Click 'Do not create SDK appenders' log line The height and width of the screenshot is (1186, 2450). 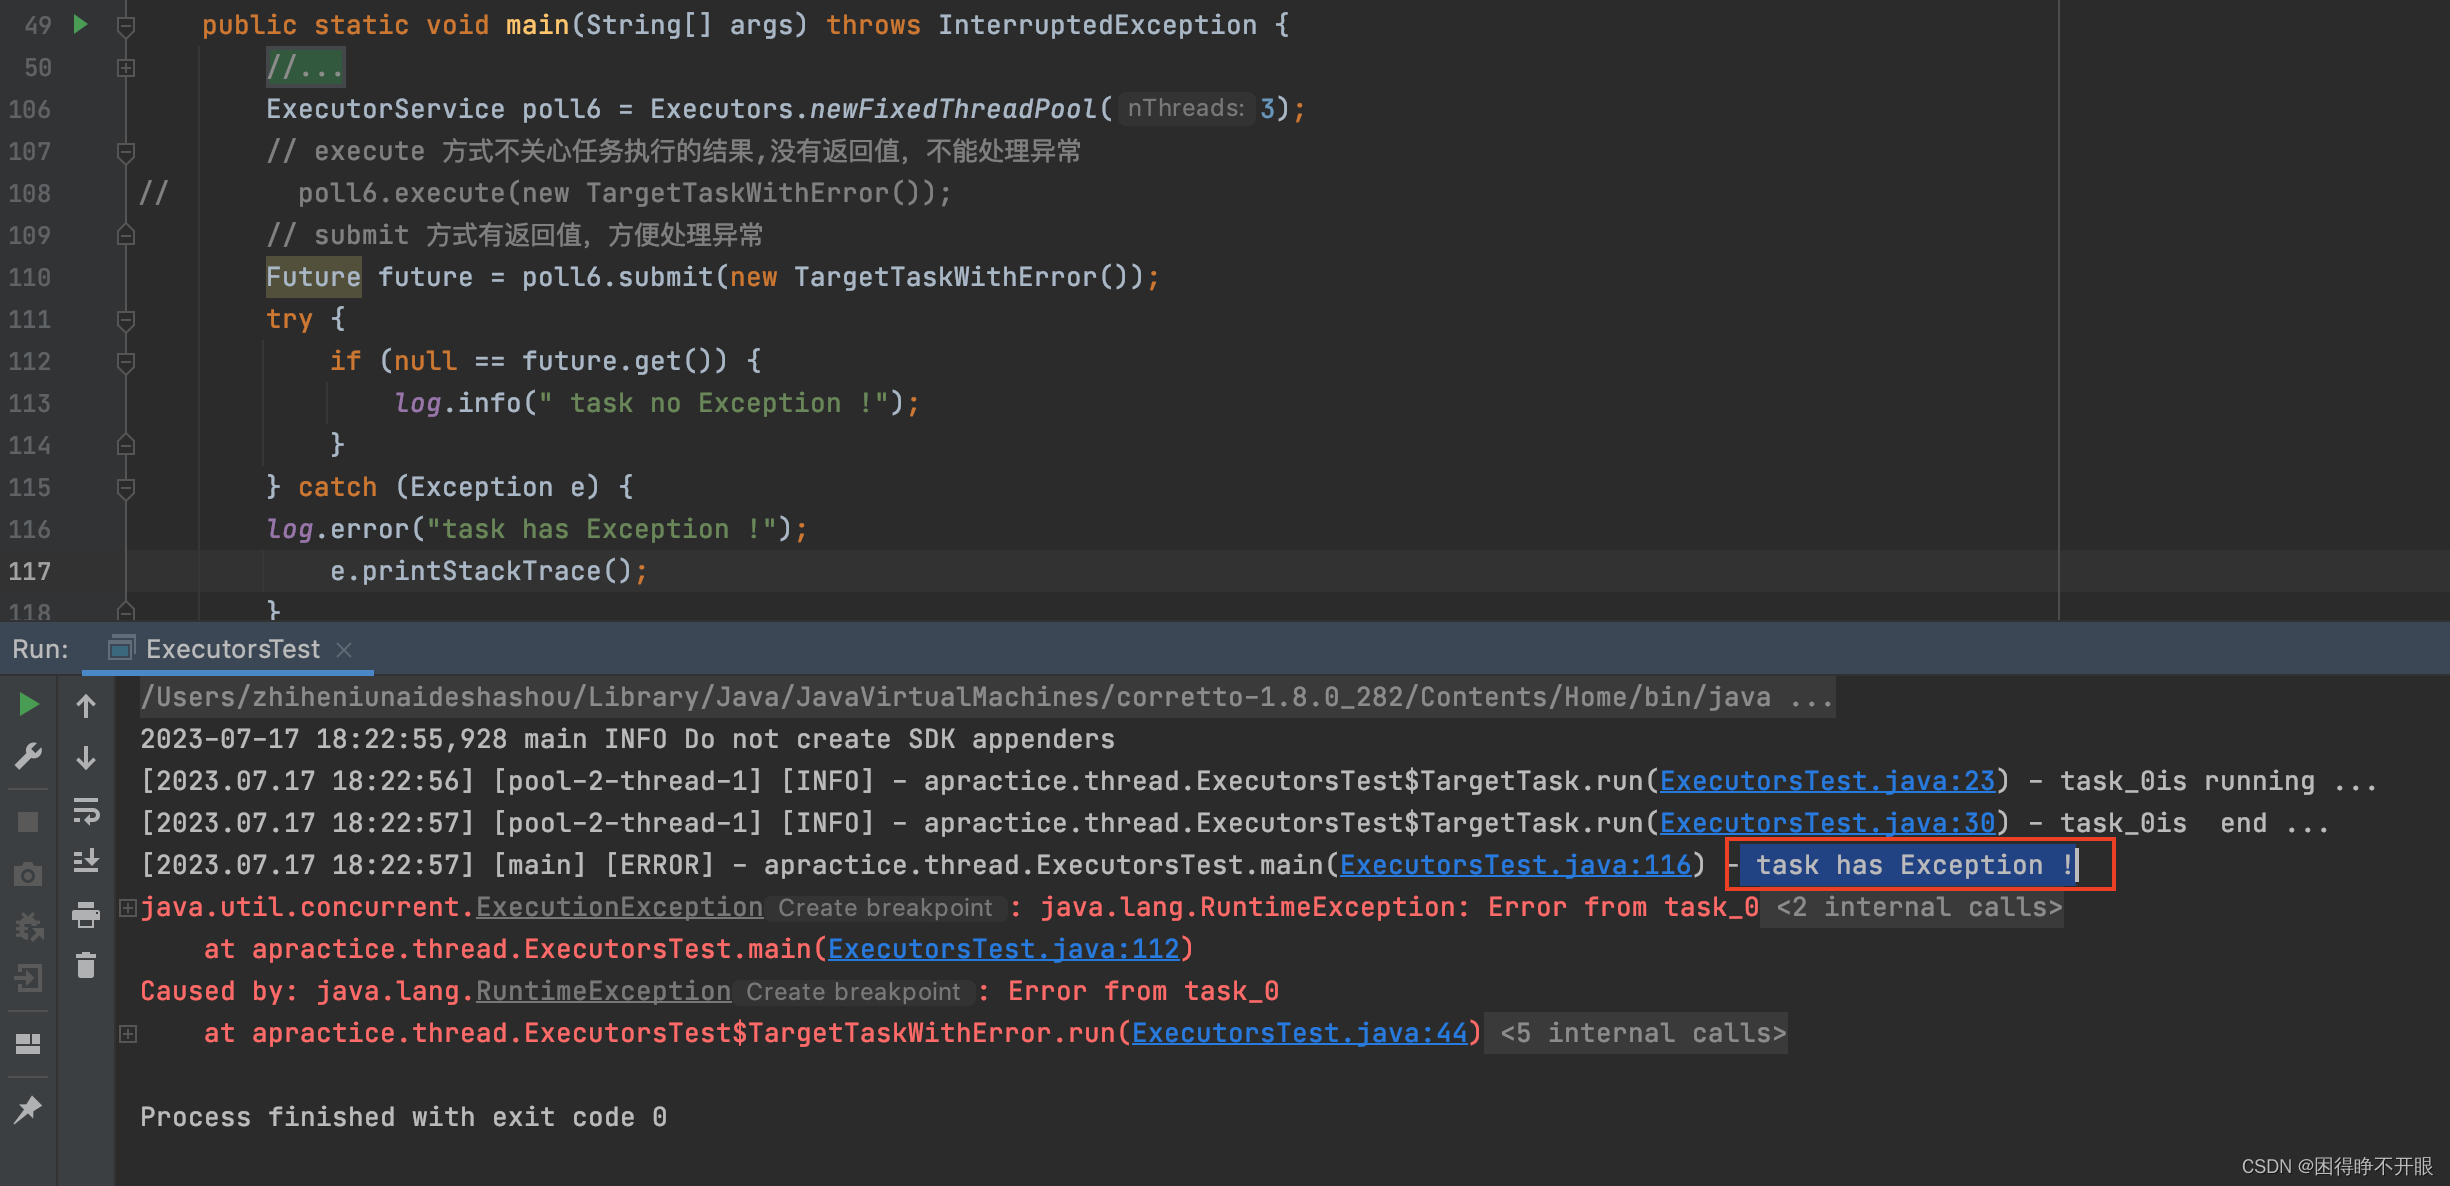[x=899, y=739]
